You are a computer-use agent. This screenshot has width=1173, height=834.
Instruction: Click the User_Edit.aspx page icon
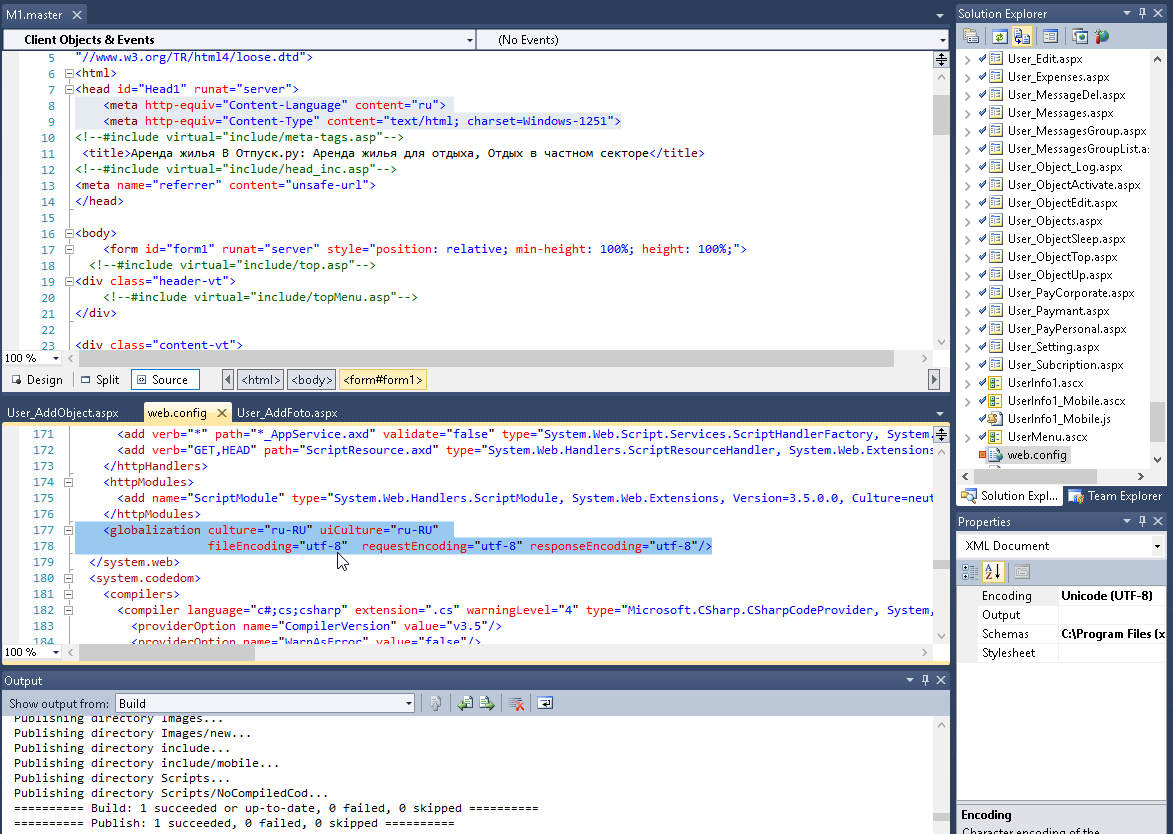996,58
